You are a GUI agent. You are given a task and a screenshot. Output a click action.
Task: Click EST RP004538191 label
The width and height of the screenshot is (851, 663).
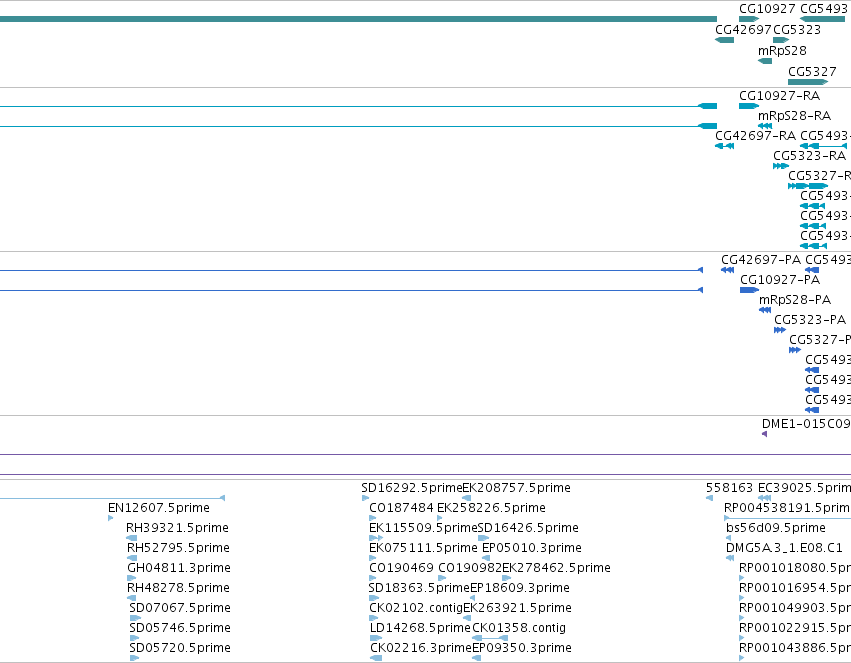click(787, 508)
